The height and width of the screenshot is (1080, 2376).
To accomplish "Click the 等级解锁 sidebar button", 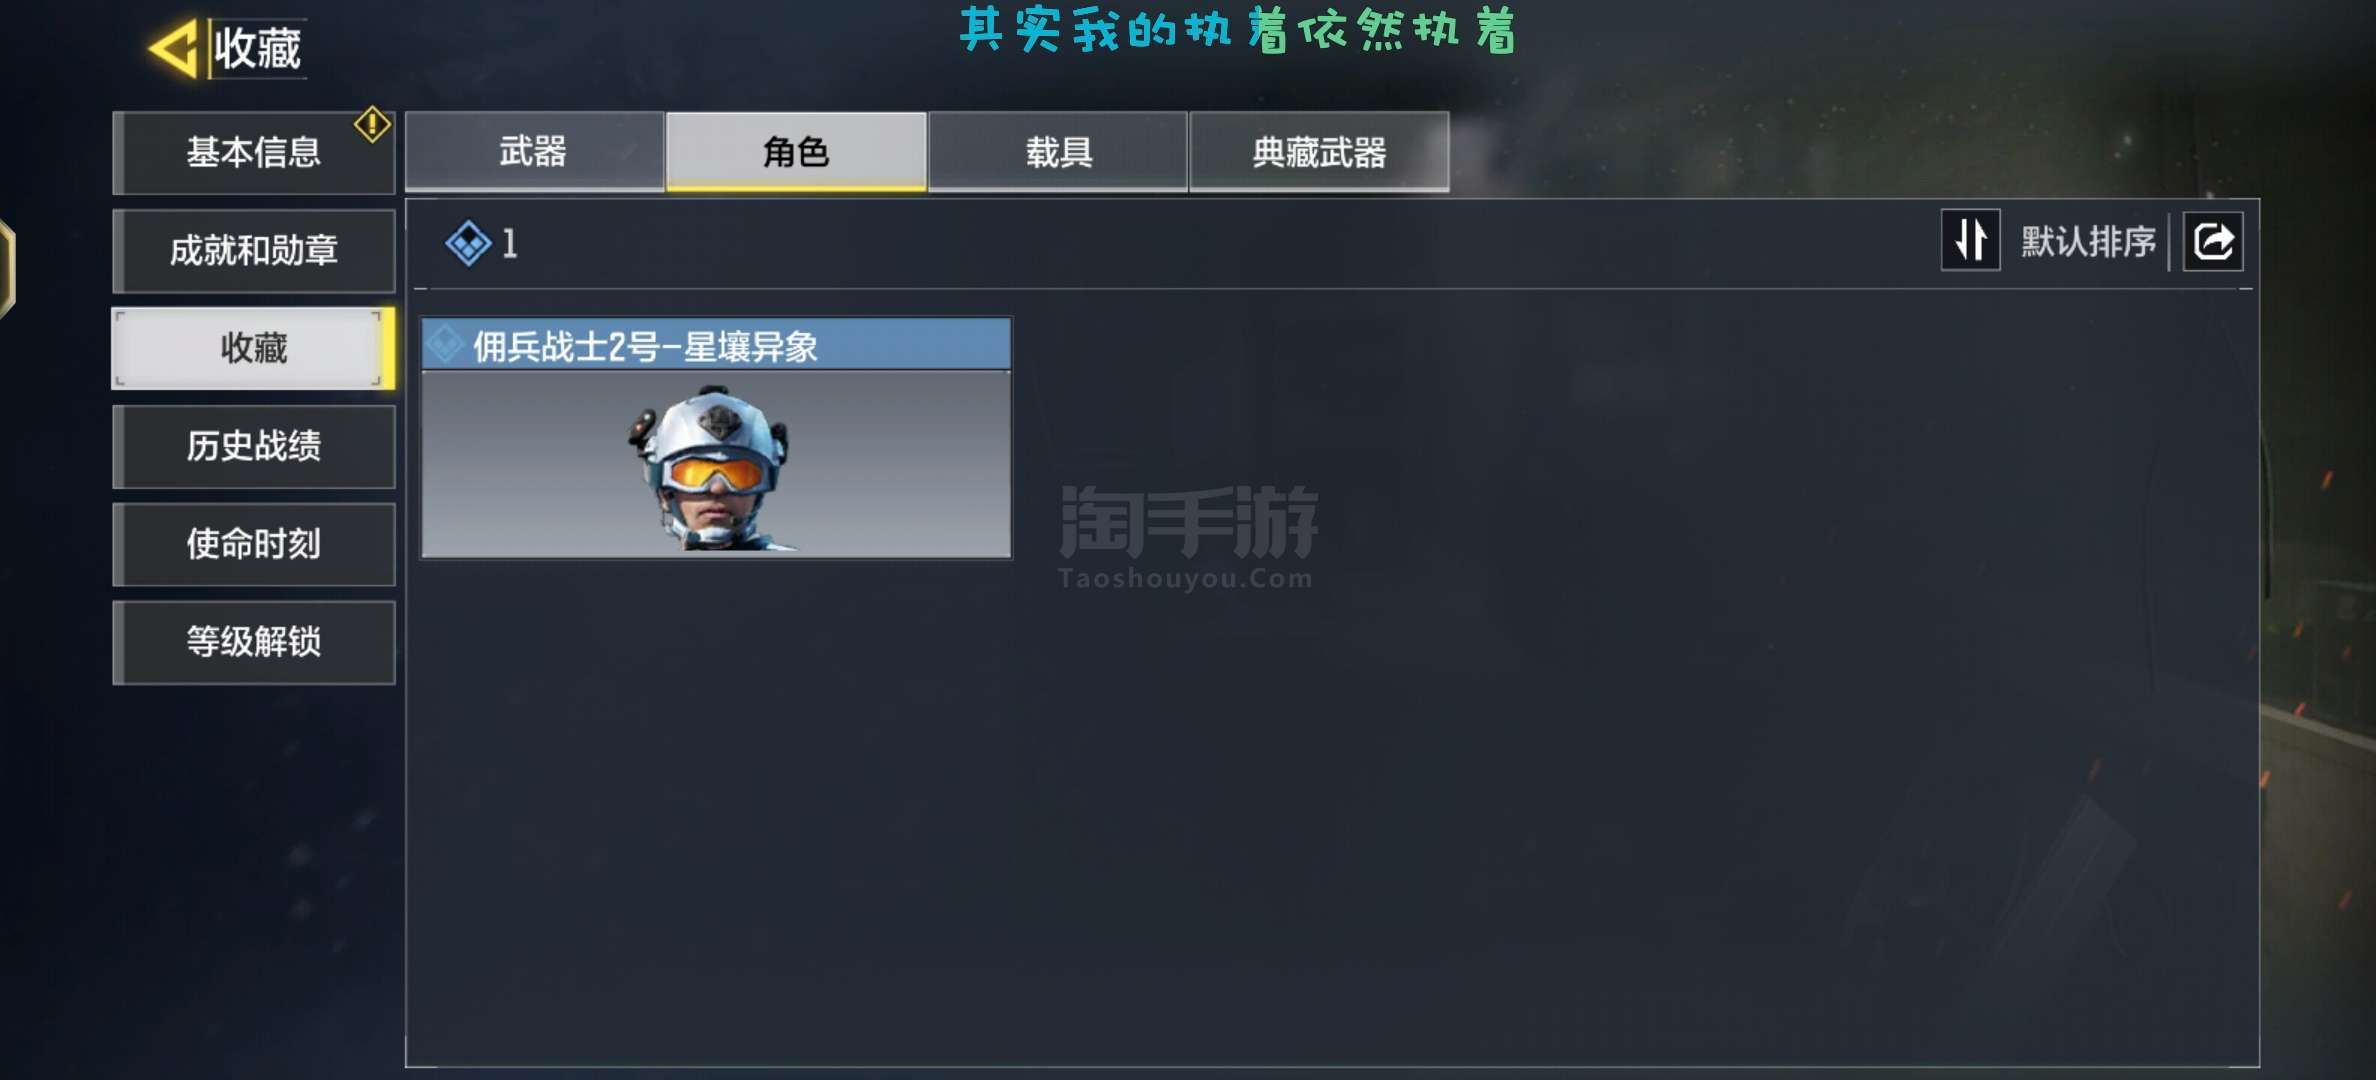I will (x=254, y=642).
